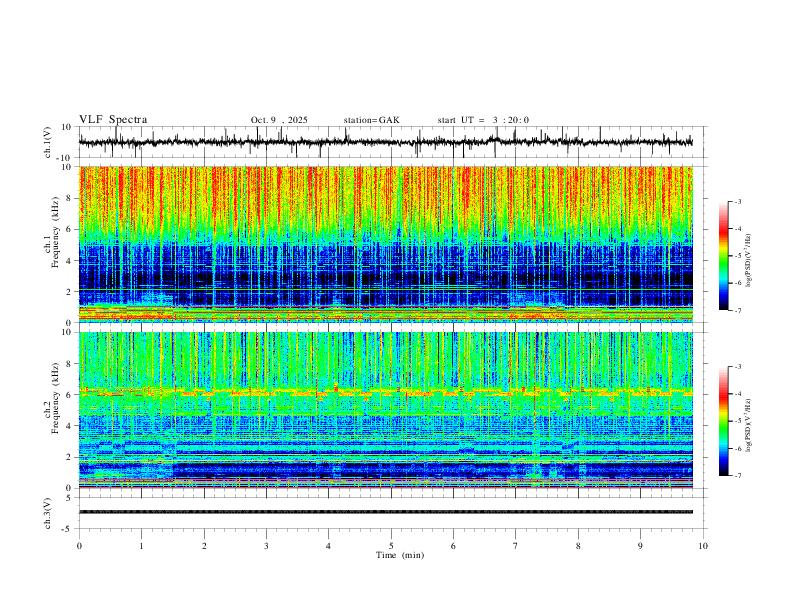Click the ch.1 spectrogram panel
Screen dimensions: 792x612
pos(385,244)
